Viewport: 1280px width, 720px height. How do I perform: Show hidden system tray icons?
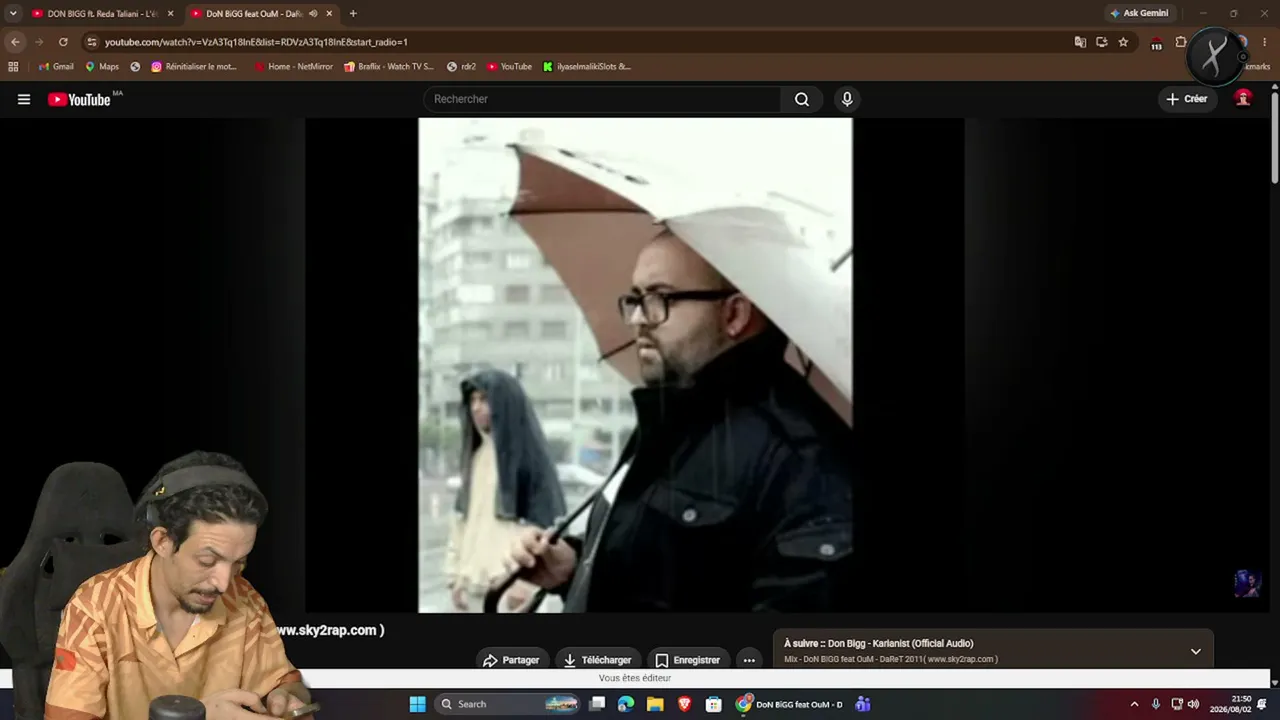coord(1134,704)
